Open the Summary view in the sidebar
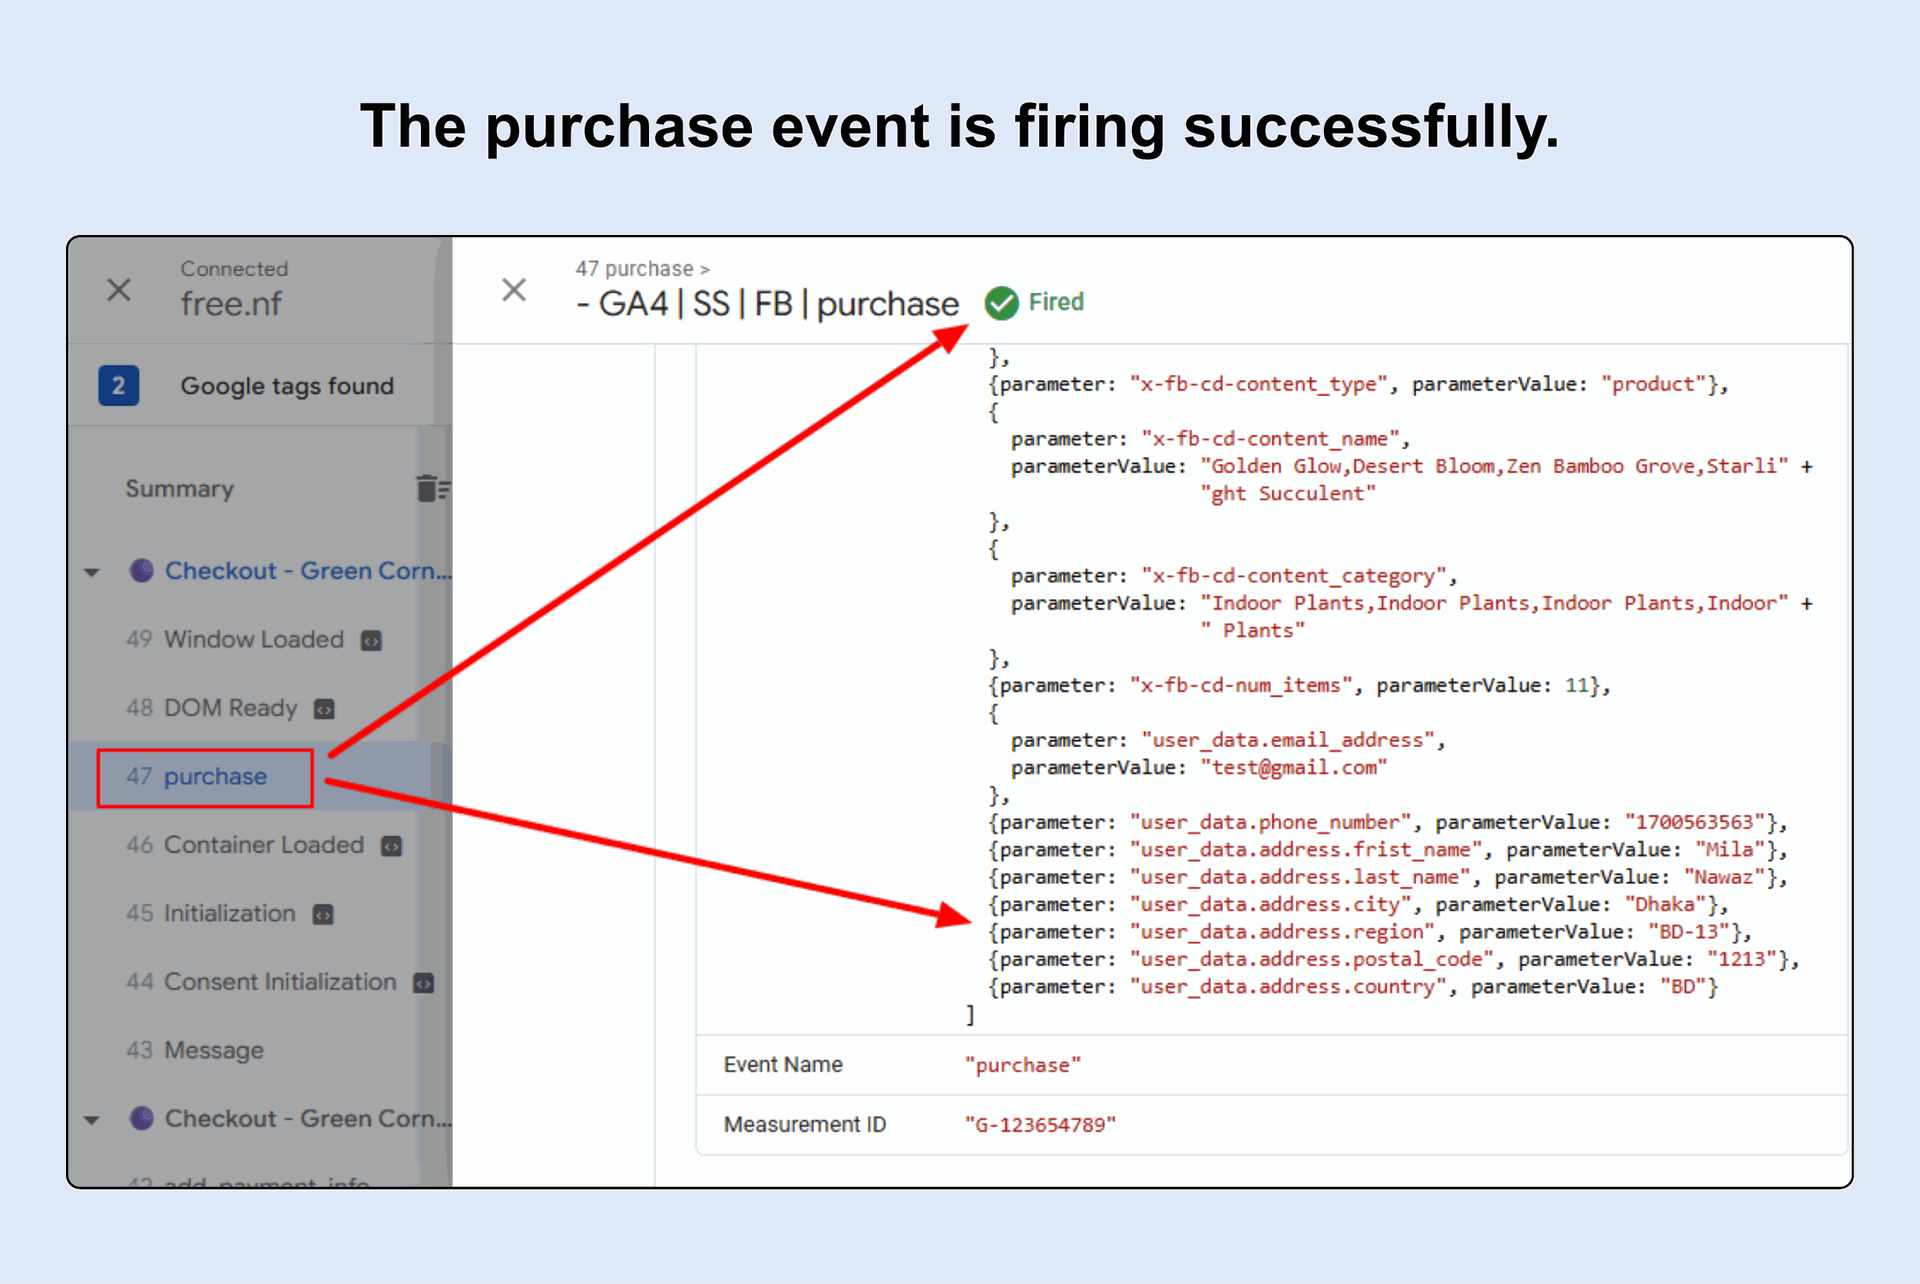 180,489
